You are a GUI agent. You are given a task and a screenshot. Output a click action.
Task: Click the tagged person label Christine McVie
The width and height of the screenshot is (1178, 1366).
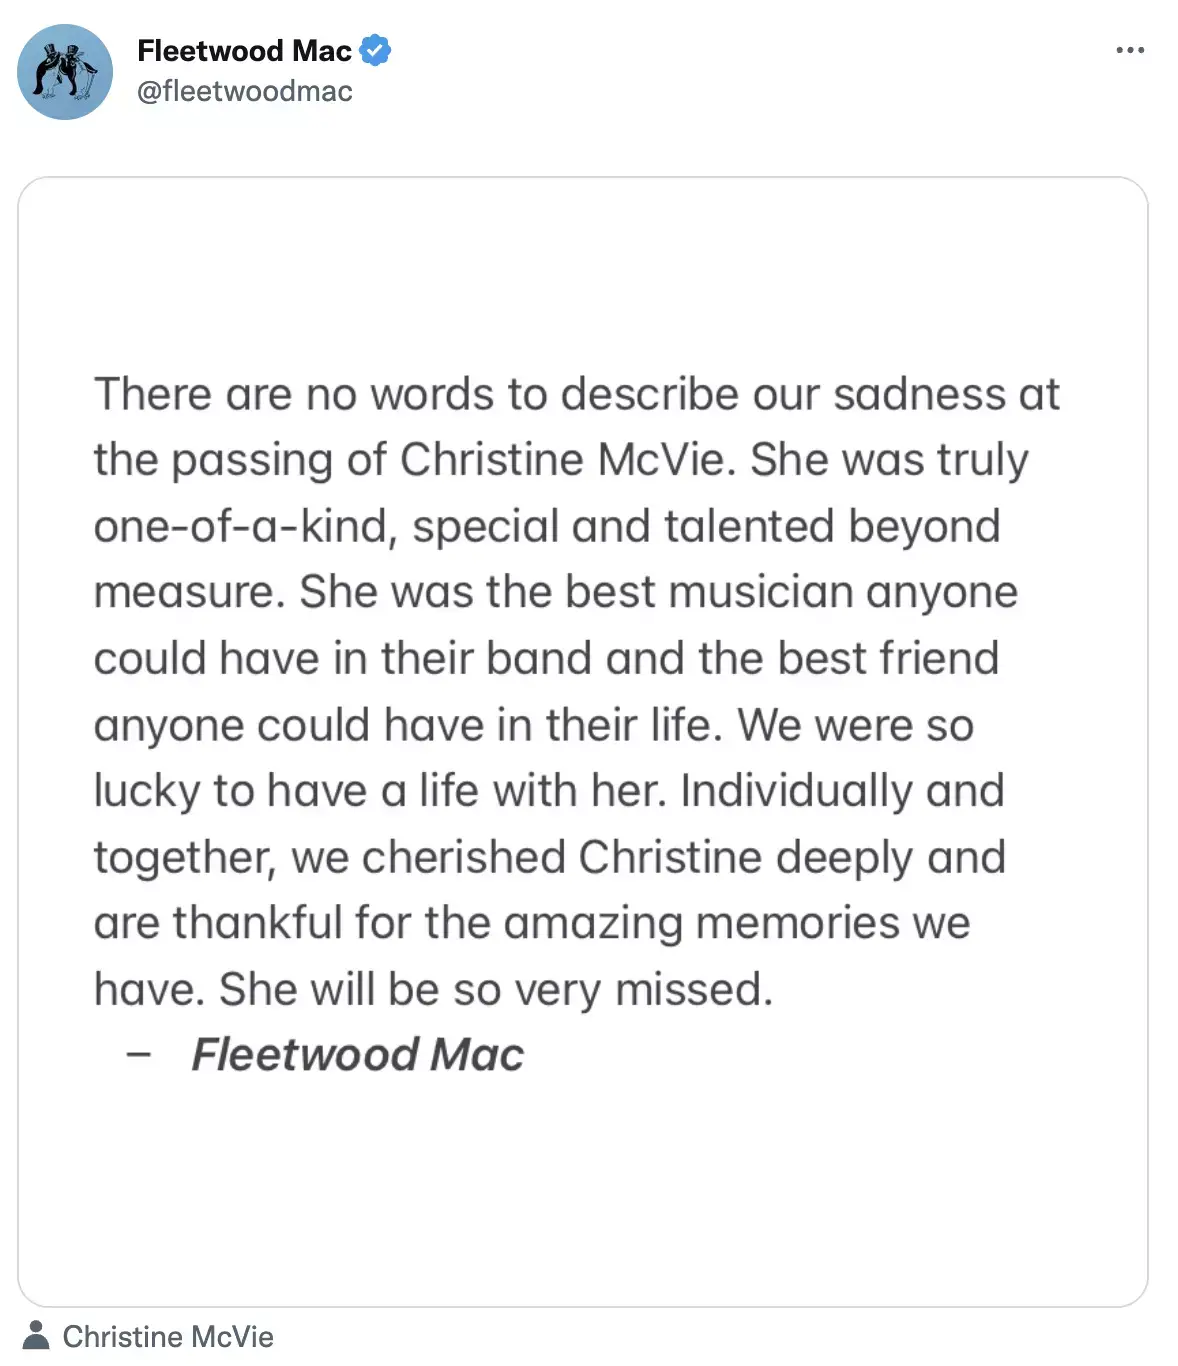point(168,1336)
